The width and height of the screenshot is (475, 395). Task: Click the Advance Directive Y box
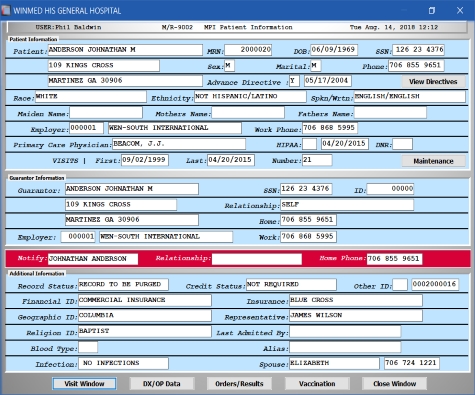tap(294, 81)
